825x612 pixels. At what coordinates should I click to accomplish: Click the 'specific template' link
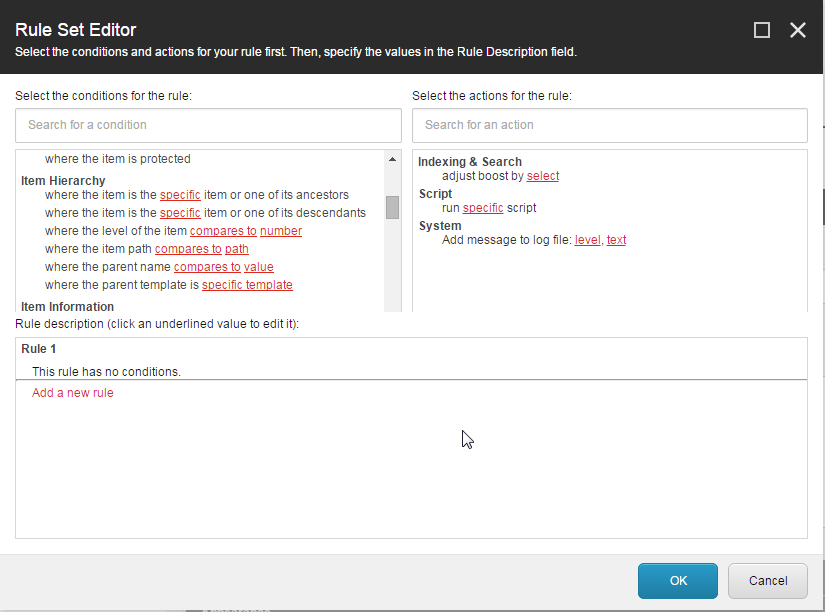[247, 285]
